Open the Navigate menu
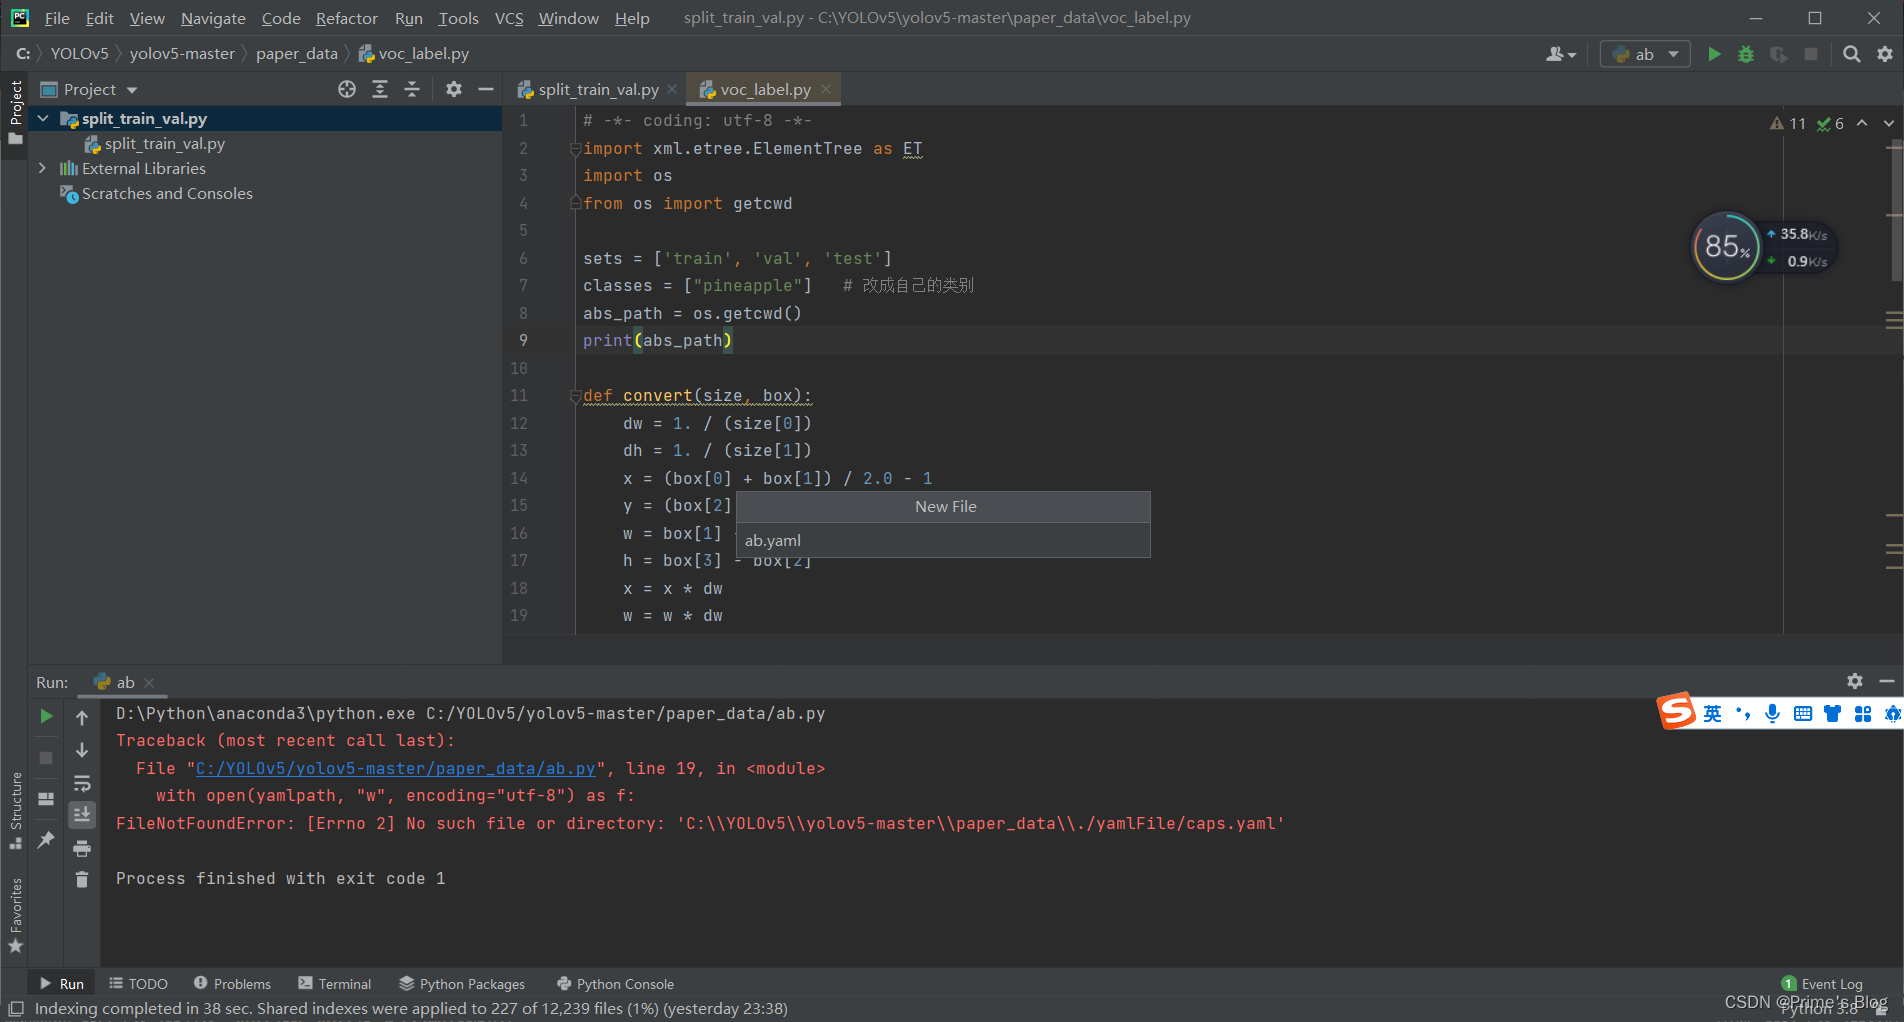The height and width of the screenshot is (1022, 1904). tap(213, 18)
